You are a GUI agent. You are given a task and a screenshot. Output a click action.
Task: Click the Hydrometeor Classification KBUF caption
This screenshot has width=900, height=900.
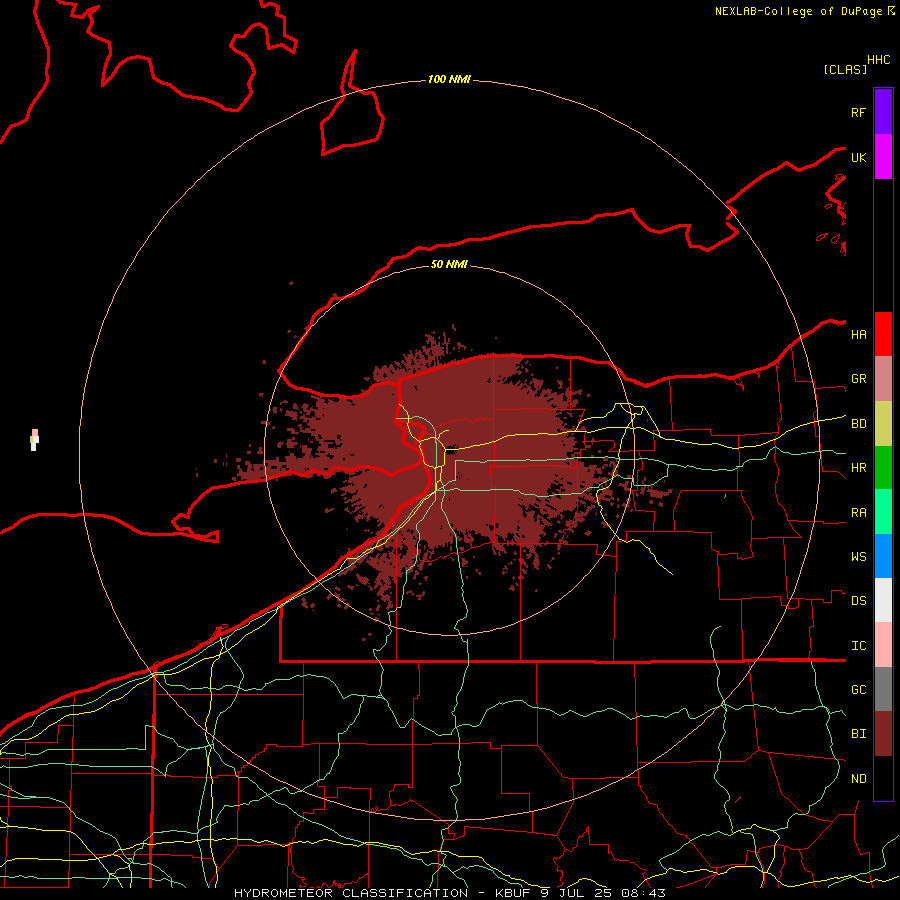(x=449, y=893)
